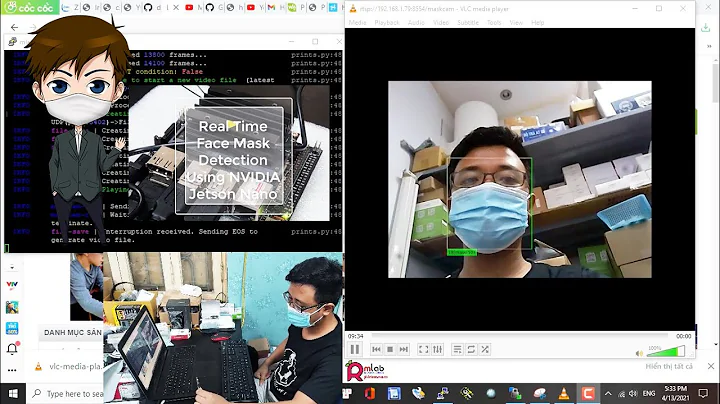The height and width of the screenshot is (404, 720).
Task: Toggle VLC fullscreen mode
Action: coord(423,349)
